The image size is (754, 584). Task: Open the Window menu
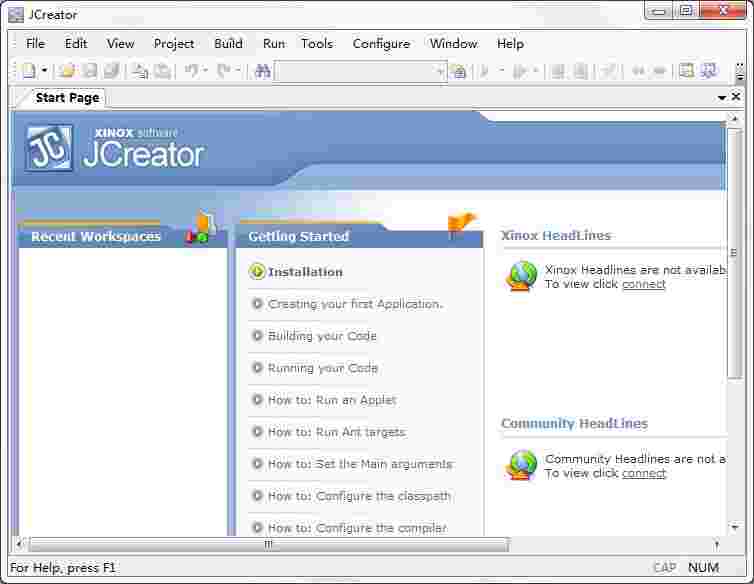(x=453, y=44)
